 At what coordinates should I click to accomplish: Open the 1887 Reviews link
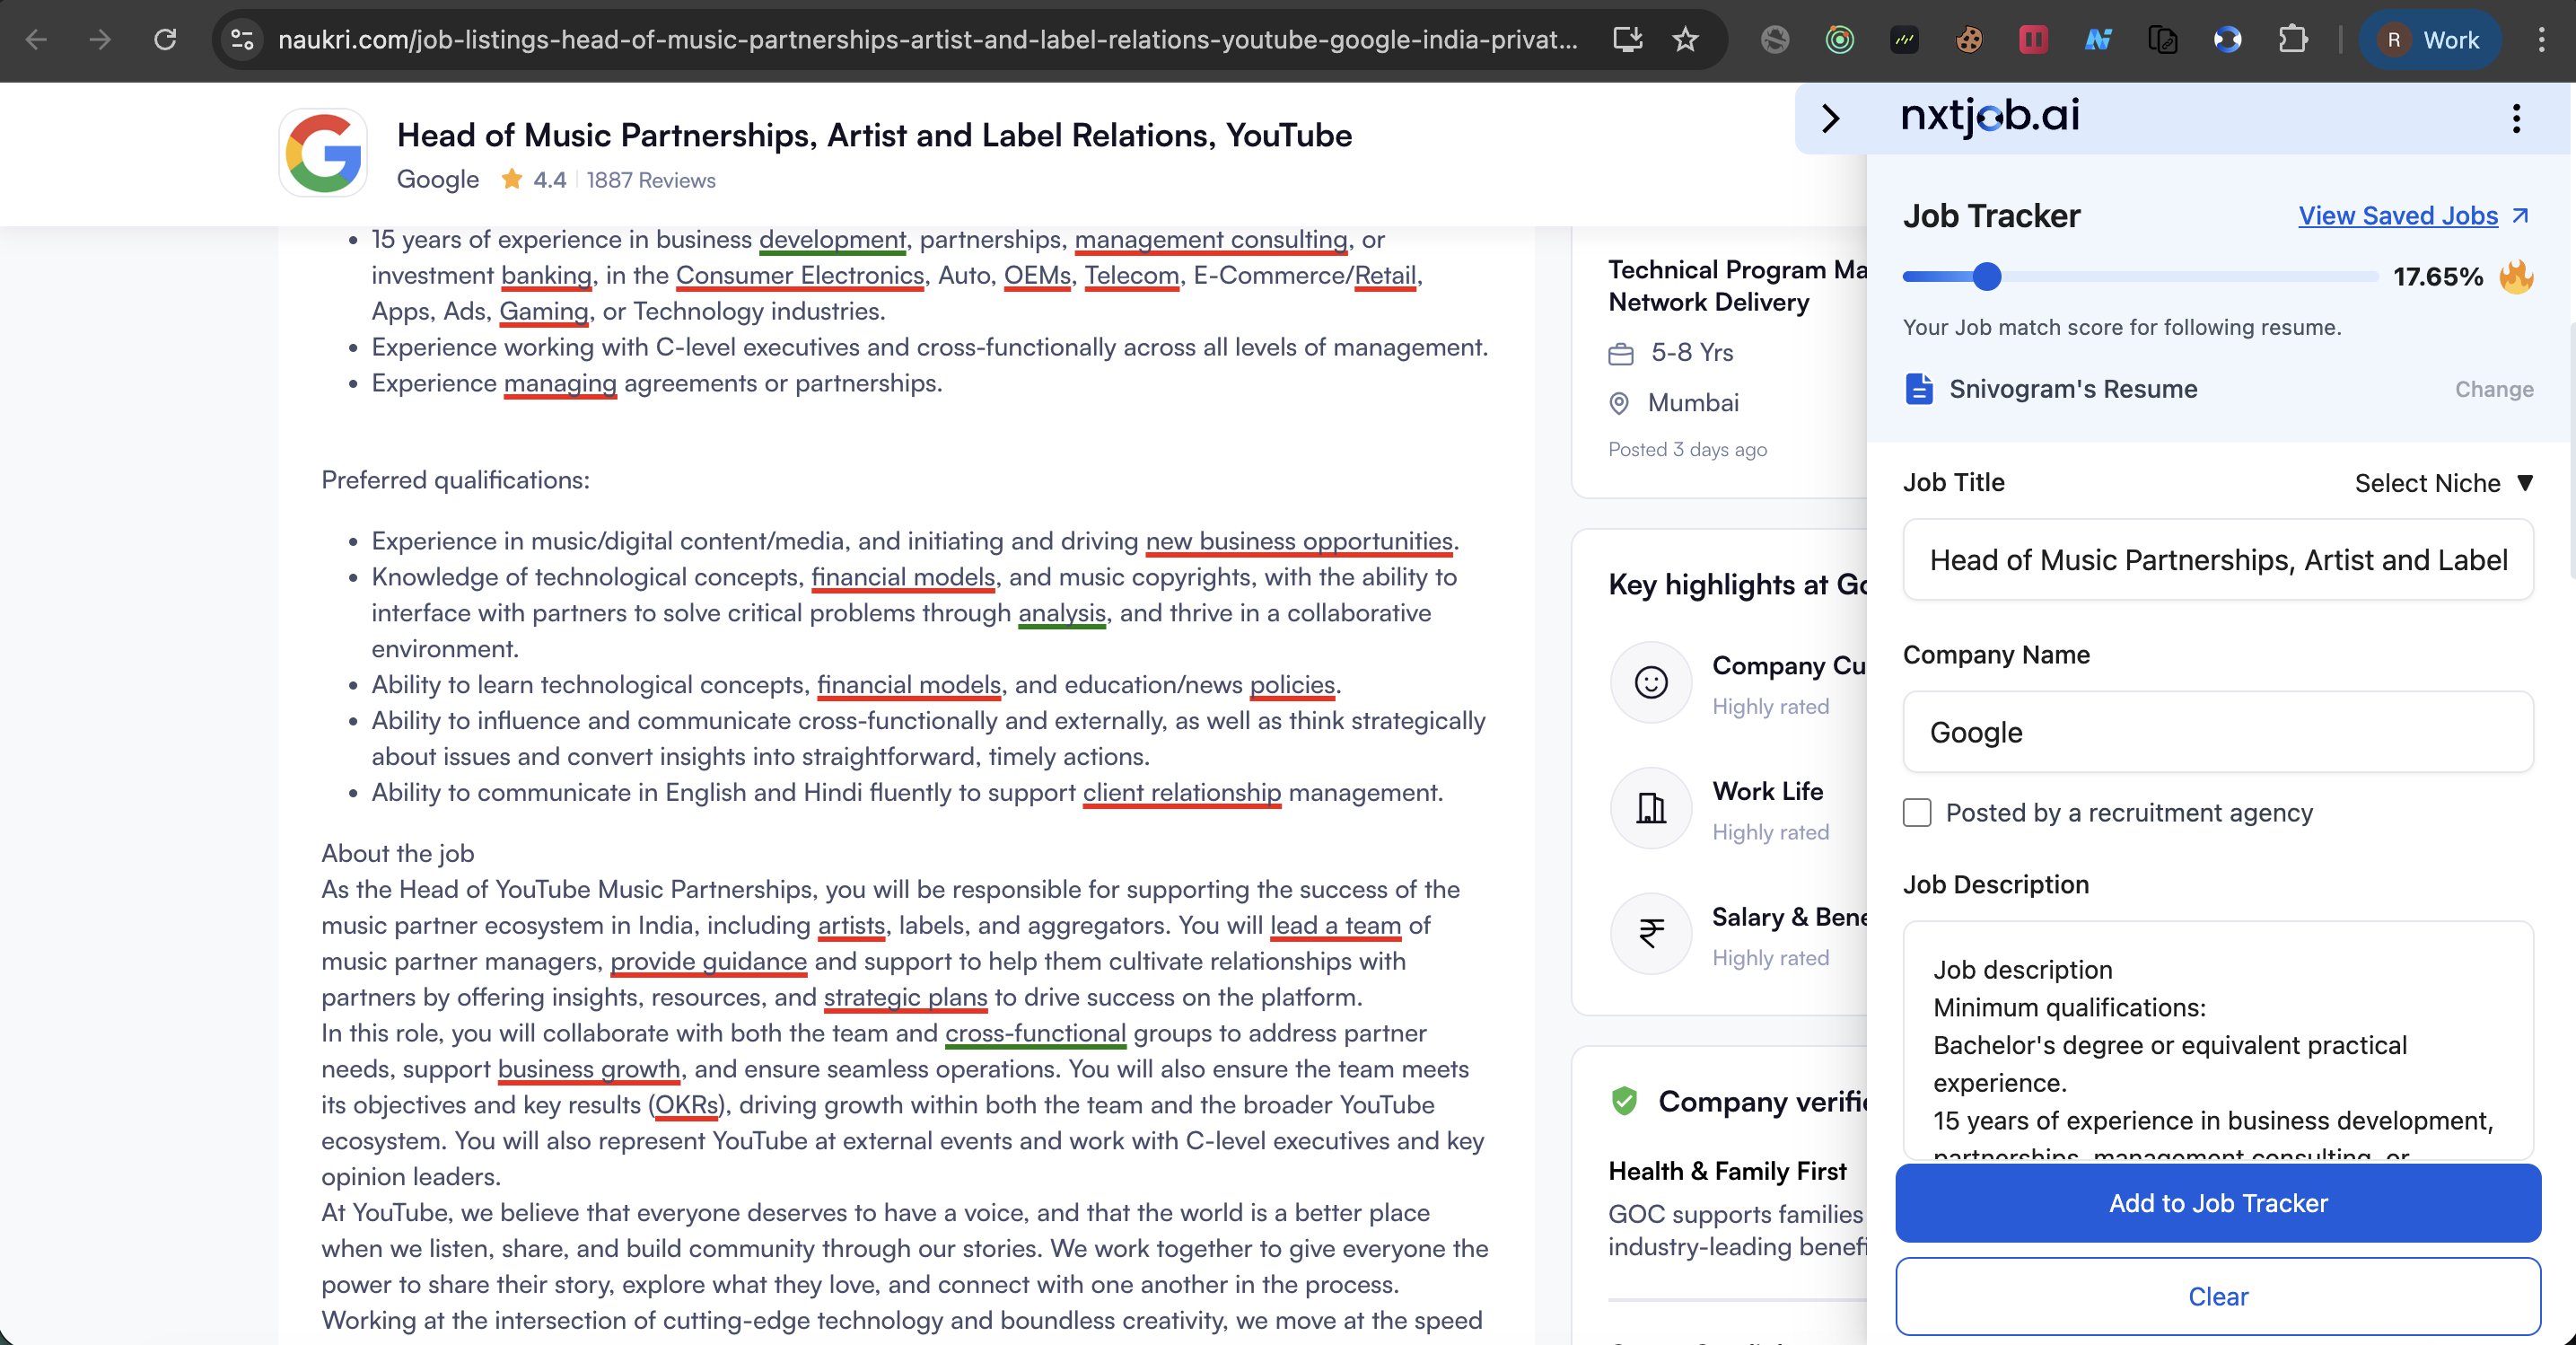pyautogui.click(x=651, y=180)
